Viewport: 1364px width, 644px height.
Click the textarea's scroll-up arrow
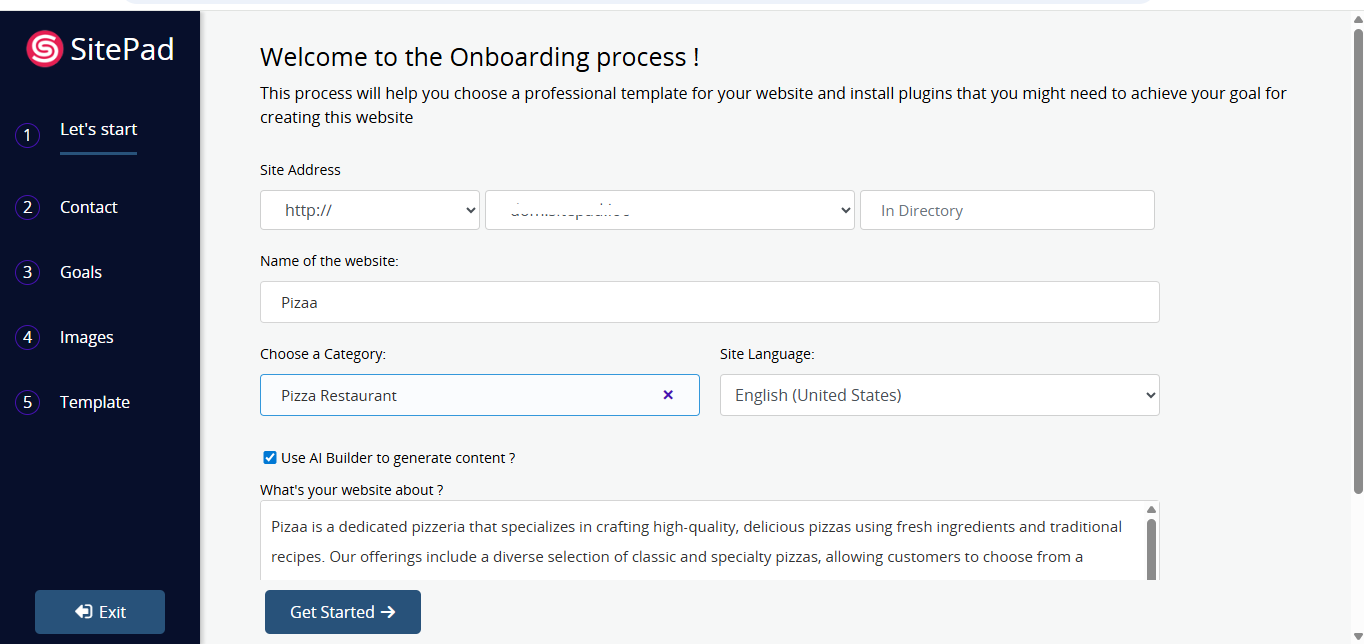[x=1151, y=508]
